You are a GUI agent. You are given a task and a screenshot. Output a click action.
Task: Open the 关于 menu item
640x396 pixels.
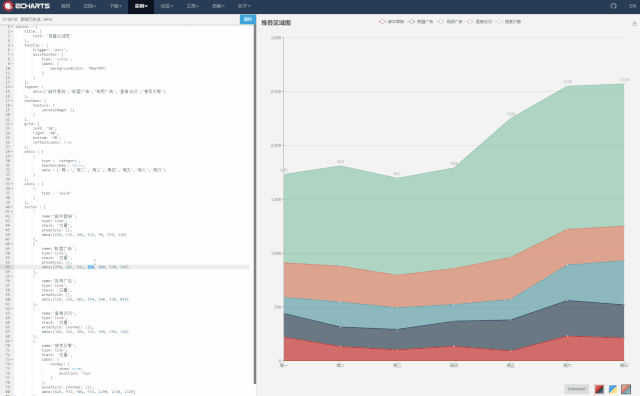[x=244, y=6]
